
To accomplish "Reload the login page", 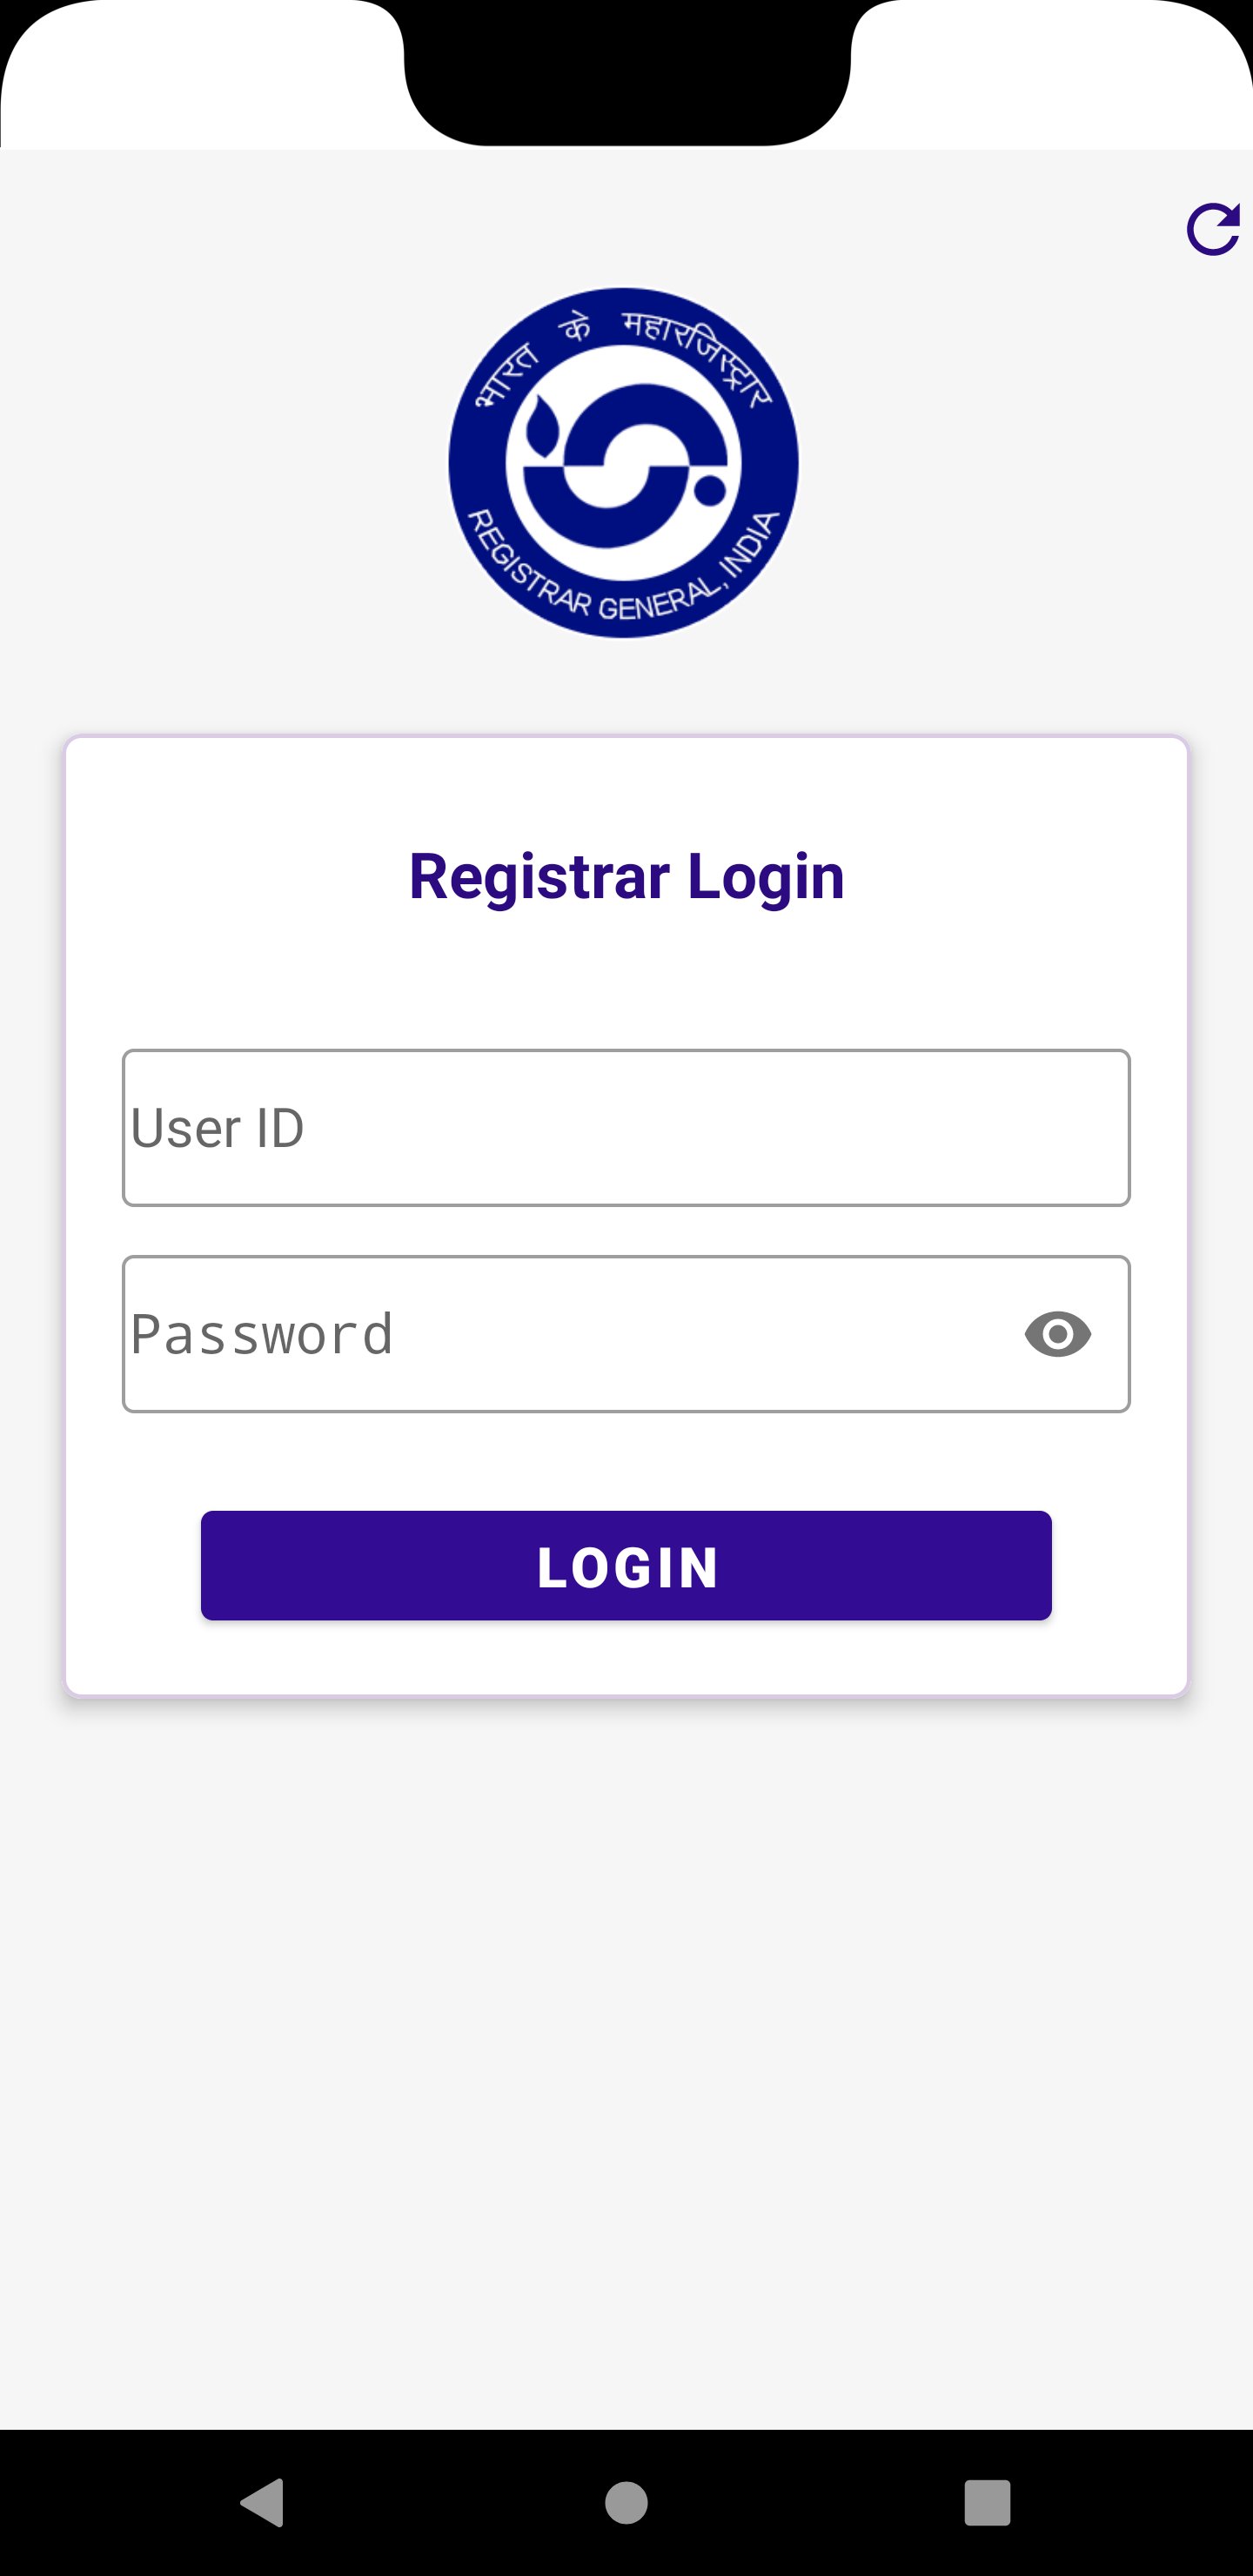I will (1212, 230).
